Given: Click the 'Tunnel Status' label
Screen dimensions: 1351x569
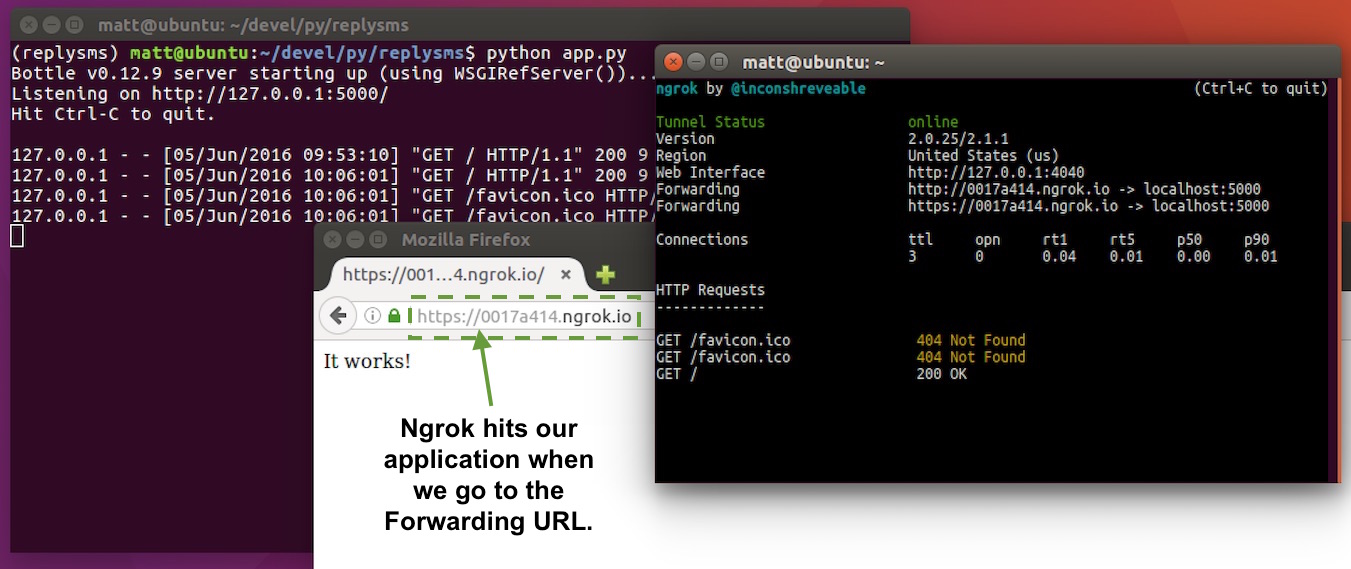Looking at the screenshot, I should (710, 122).
